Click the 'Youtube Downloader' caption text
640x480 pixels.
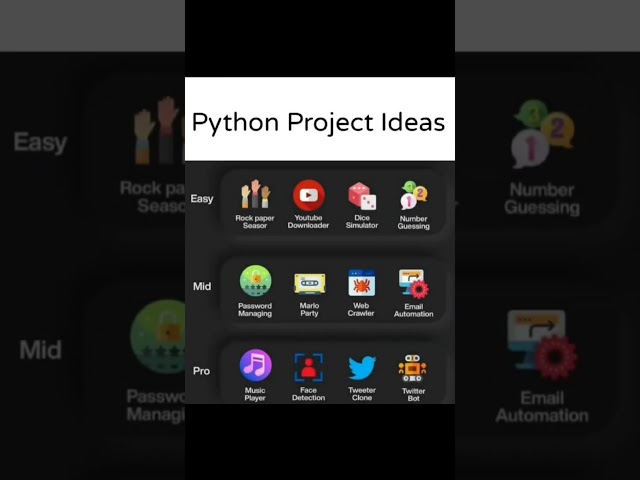(x=308, y=222)
